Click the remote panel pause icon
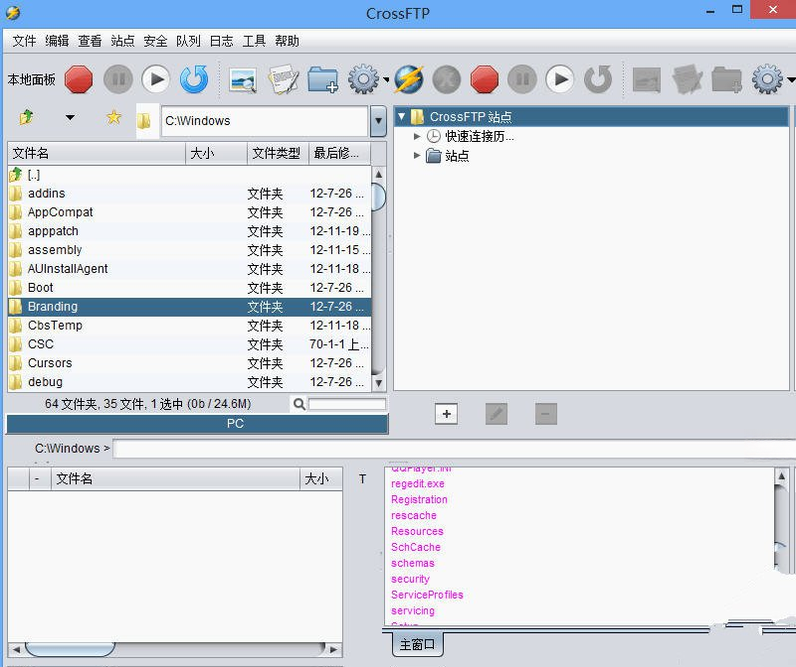The height and width of the screenshot is (667, 796). pyautogui.click(x=522, y=80)
